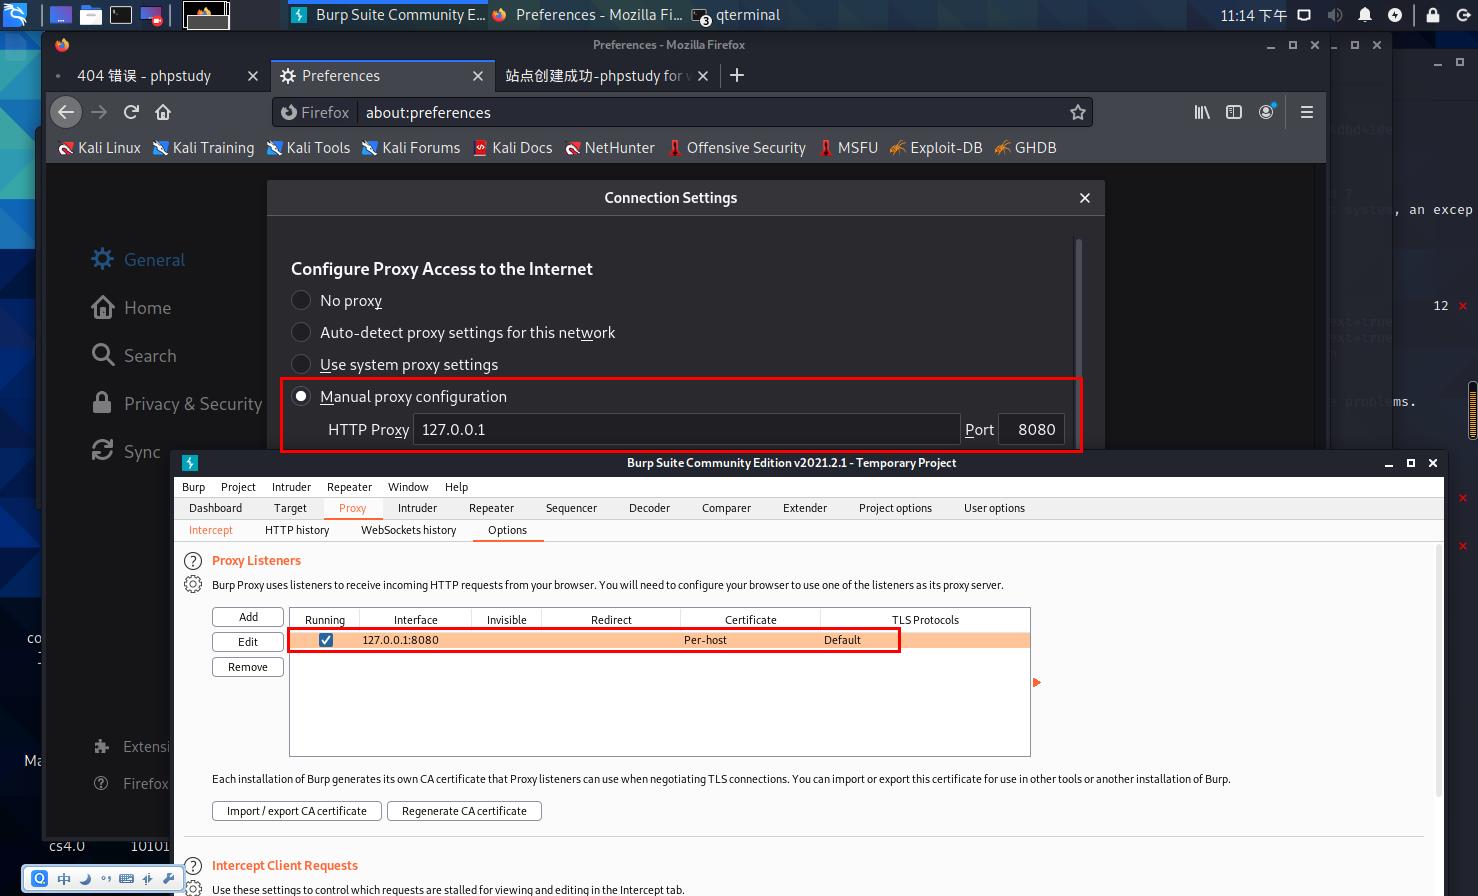Switch to the Decoder tab
Screen dimensions: 1478x896
649,508
